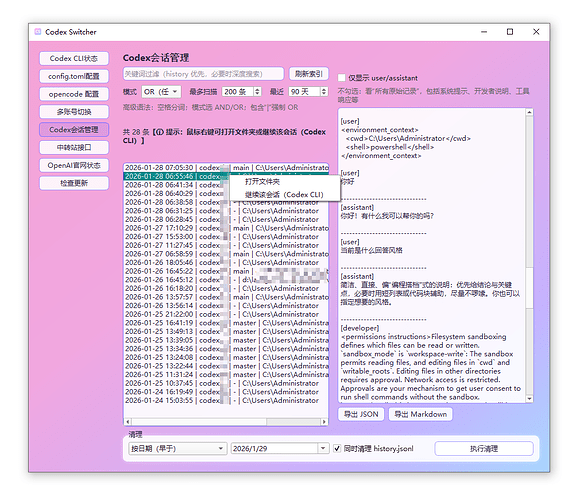The image size is (580, 499).
Task: Select session 2026-01-26 13:57:57 row
Action: [226, 297]
